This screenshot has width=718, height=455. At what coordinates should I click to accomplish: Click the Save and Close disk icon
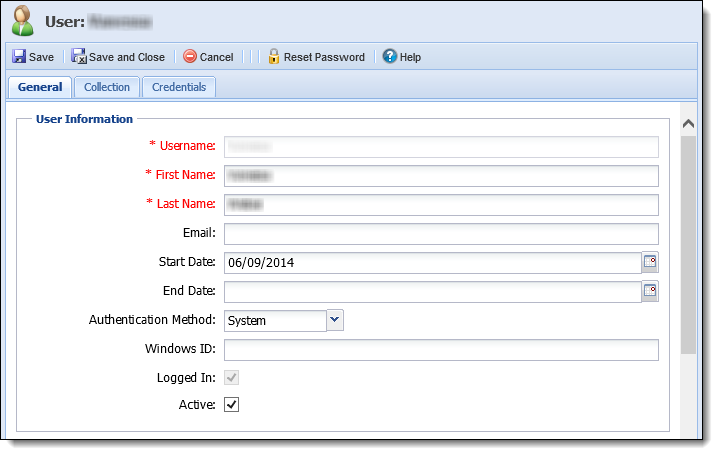point(79,56)
